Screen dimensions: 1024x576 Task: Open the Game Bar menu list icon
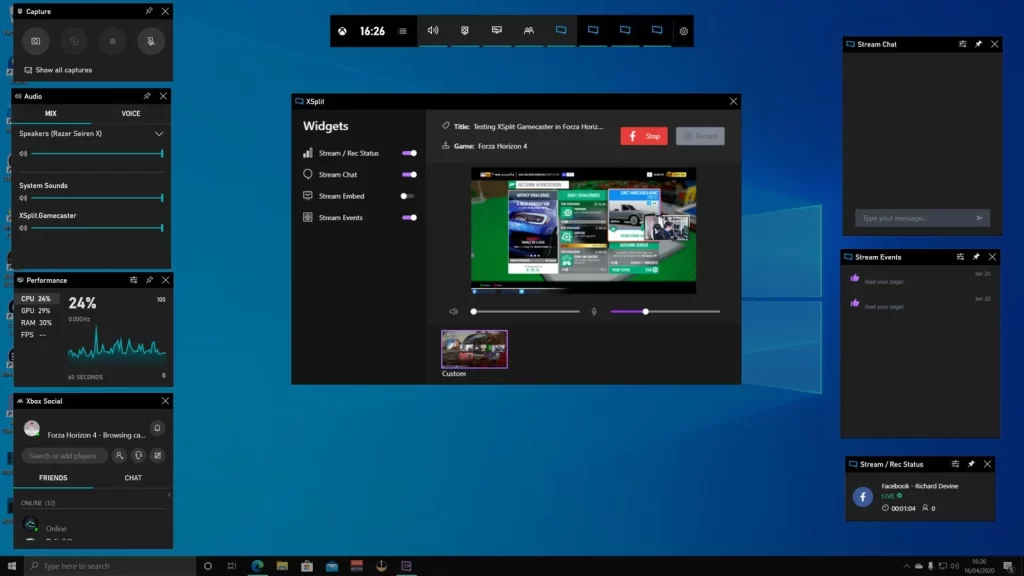coord(402,31)
